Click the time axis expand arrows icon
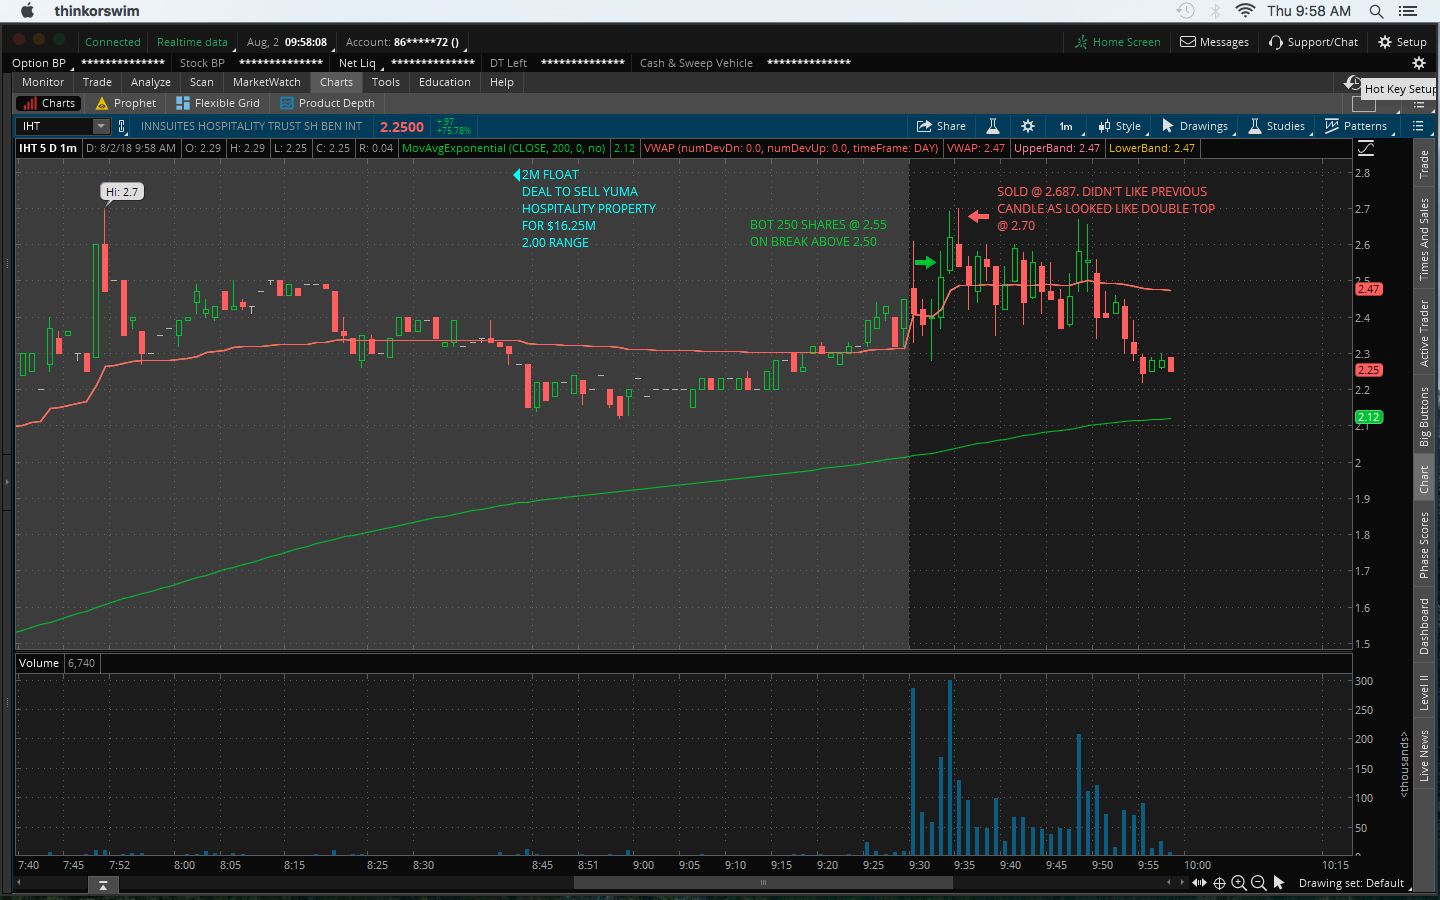Image resolution: width=1440 pixels, height=900 pixels. (x=1199, y=882)
